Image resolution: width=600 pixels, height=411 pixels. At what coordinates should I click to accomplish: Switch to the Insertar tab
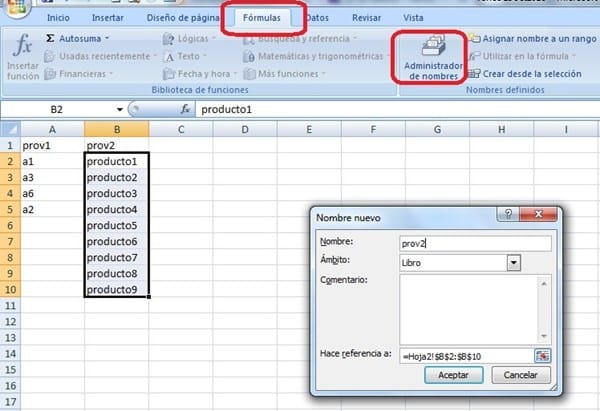pos(108,18)
